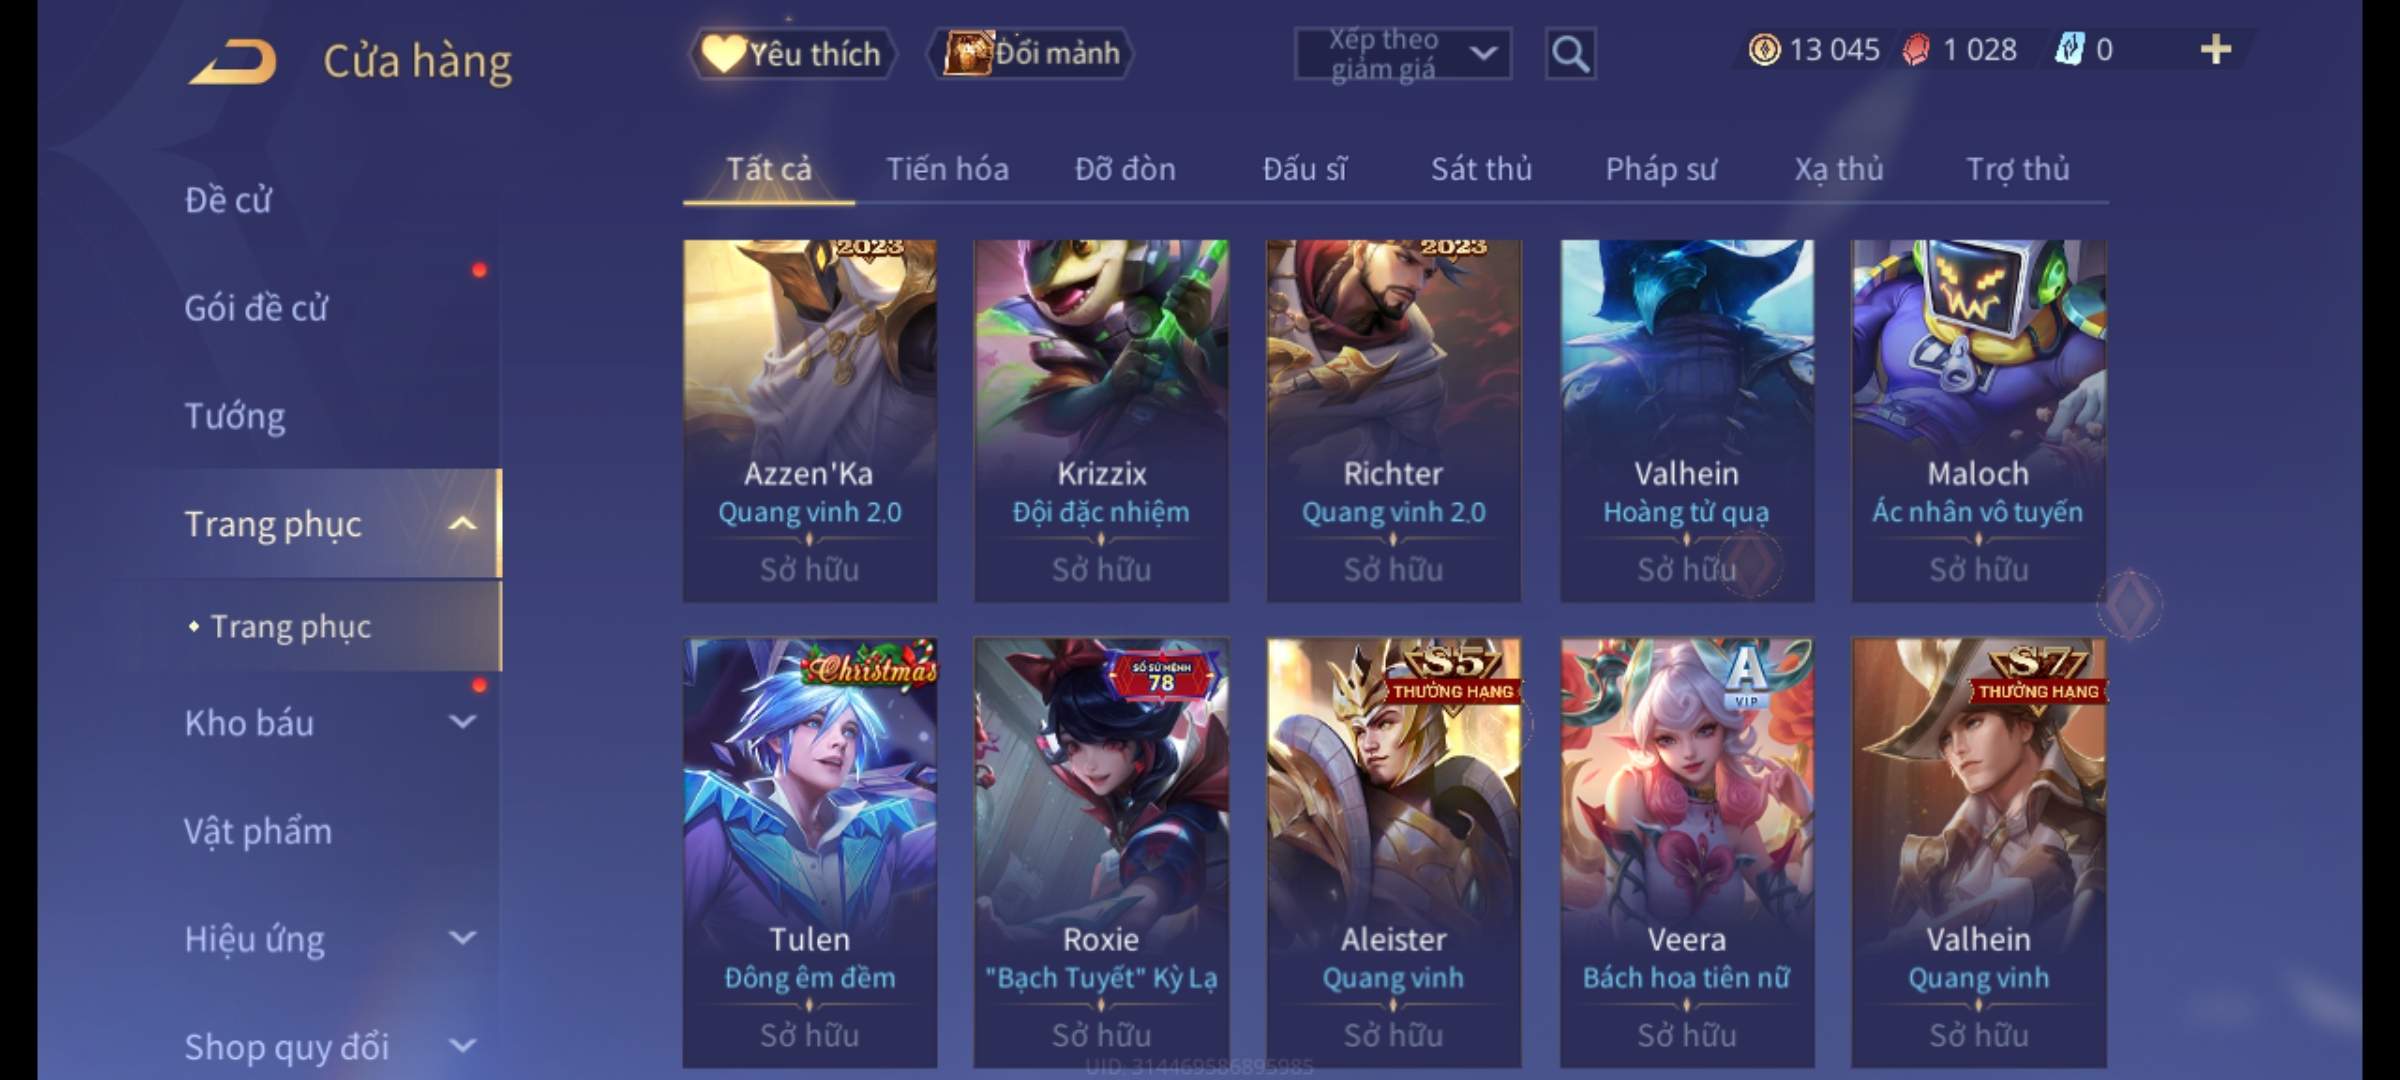Click the plus icon to add currency
Image resolution: width=2400 pixels, height=1080 pixels.
2216,49
